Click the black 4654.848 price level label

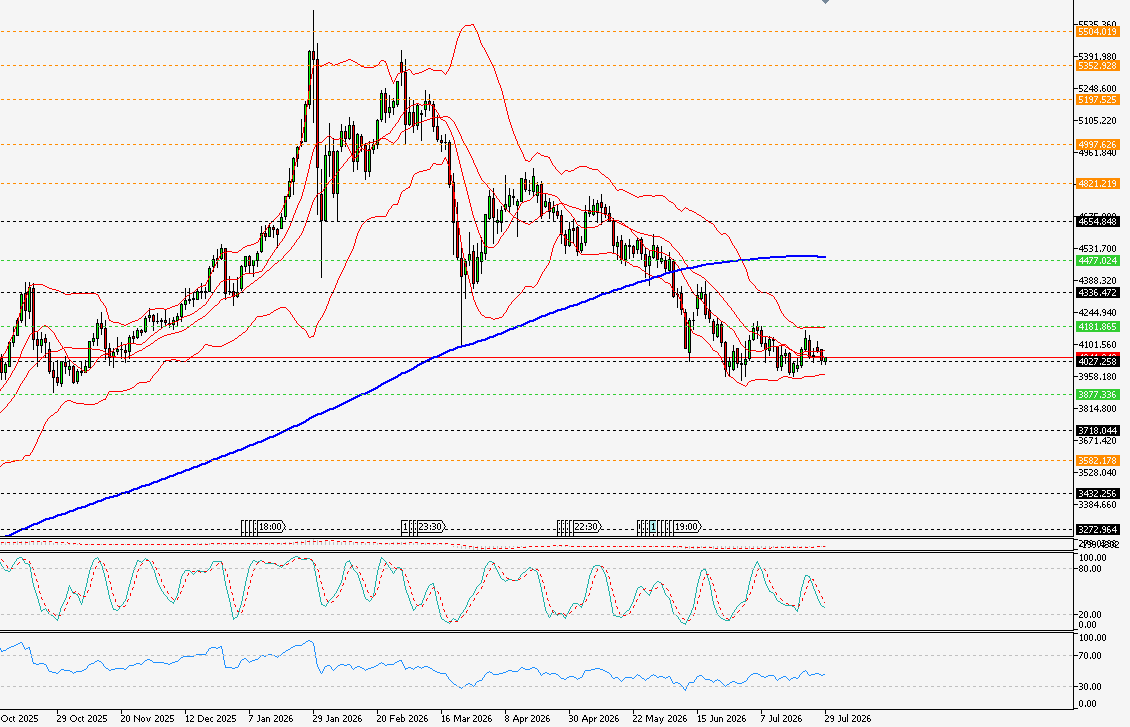click(1097, 221)
